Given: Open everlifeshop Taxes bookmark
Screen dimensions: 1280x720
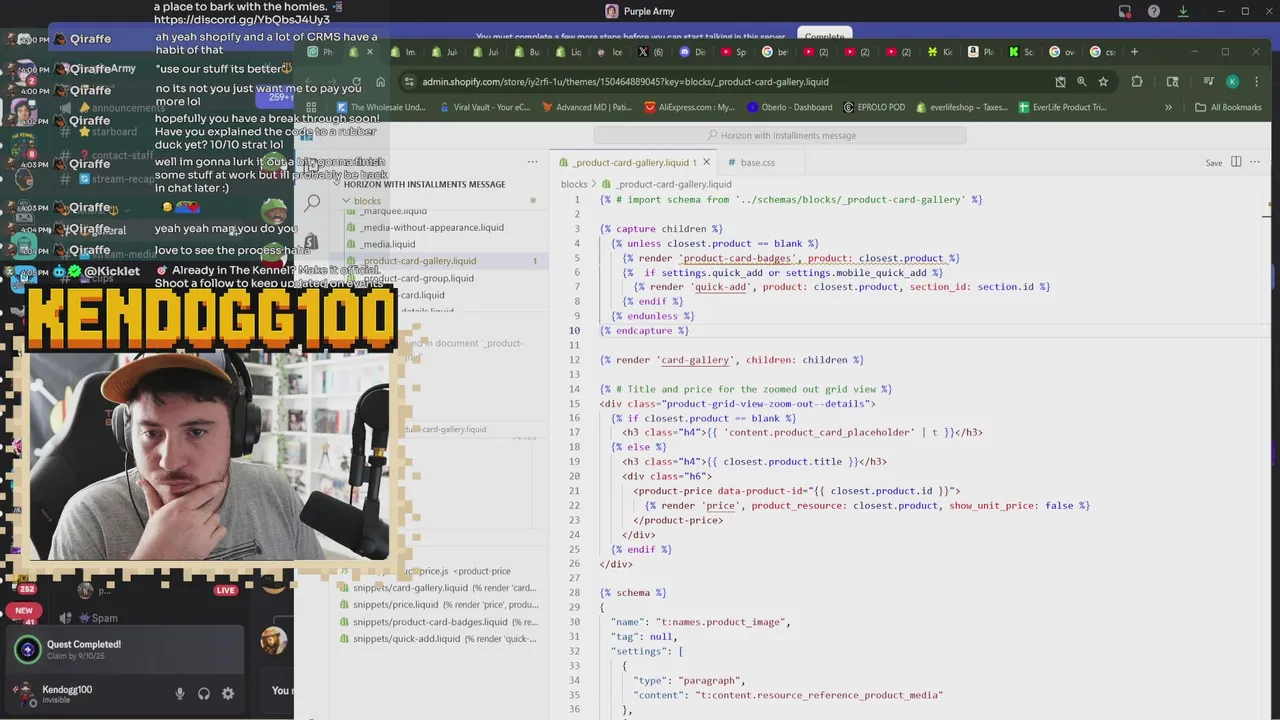Looking at the screenshot, I should coord(961,107).
